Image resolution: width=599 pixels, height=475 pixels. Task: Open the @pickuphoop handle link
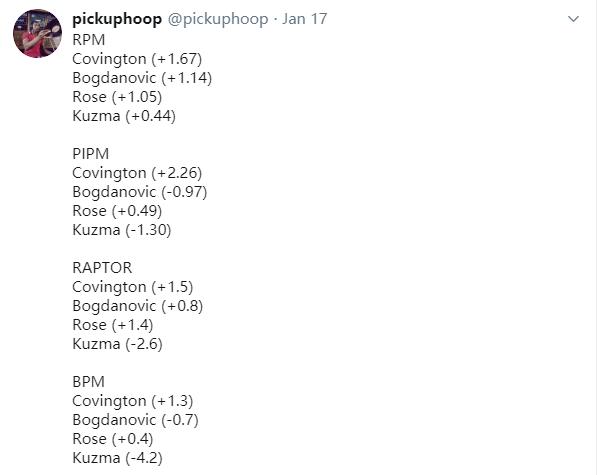coord(218,19)
